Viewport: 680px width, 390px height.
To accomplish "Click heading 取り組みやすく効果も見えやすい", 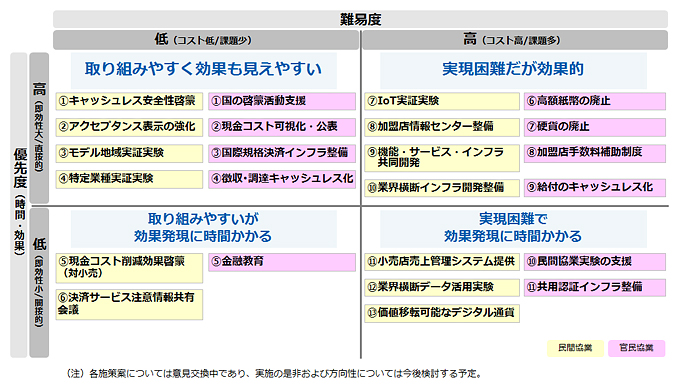I will pyautogui.click(x=203, y=70).
